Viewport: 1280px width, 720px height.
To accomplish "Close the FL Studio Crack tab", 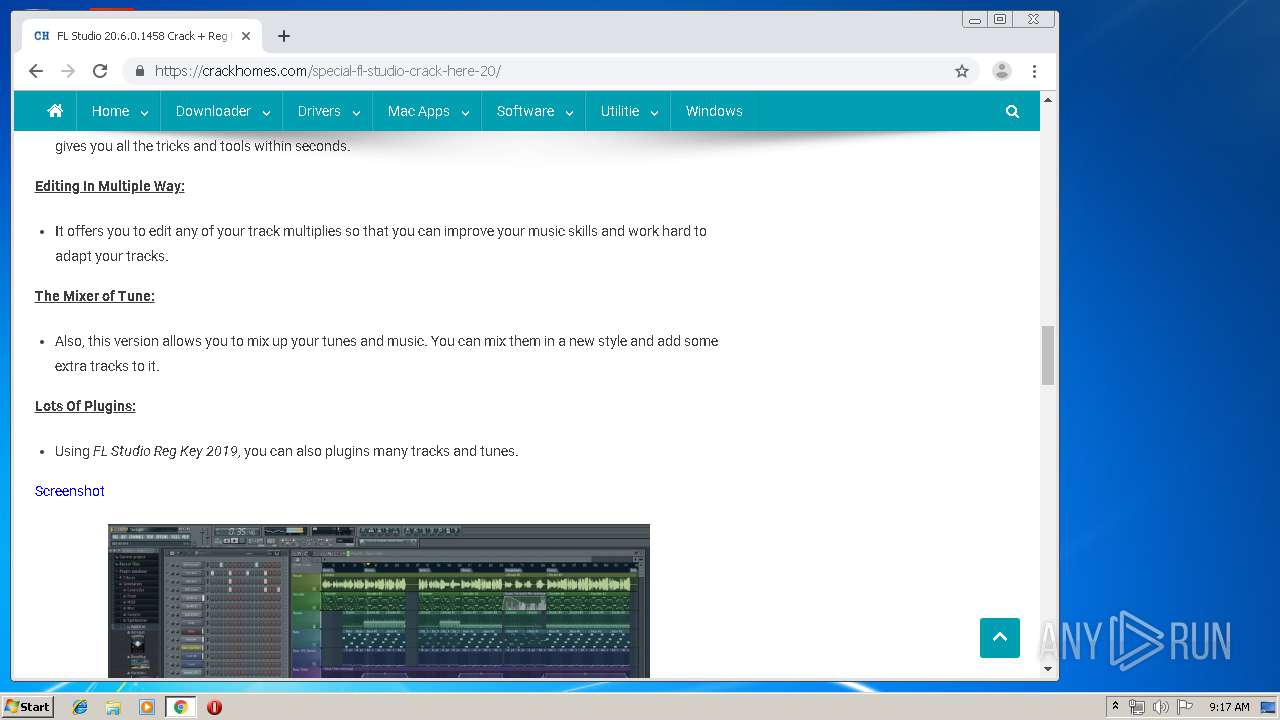I will click(x=246, y=36).
